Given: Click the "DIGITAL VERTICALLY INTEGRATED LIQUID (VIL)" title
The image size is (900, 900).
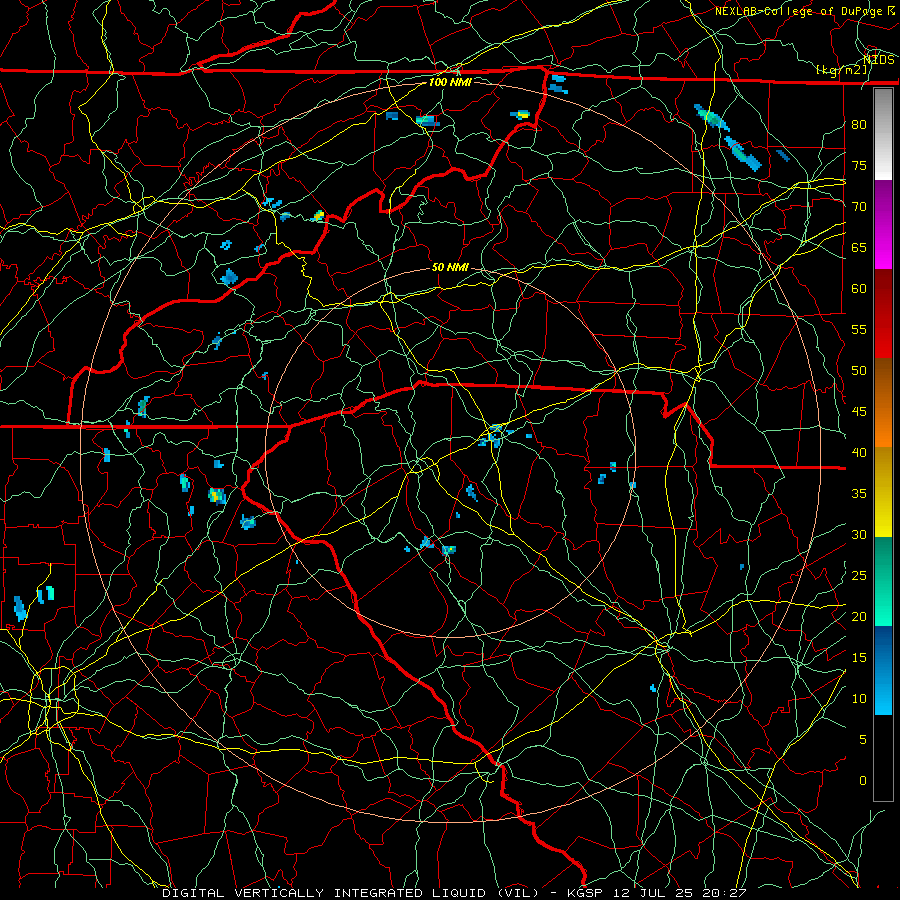Looking at the screenshot, I should click(x=351, y=893).
